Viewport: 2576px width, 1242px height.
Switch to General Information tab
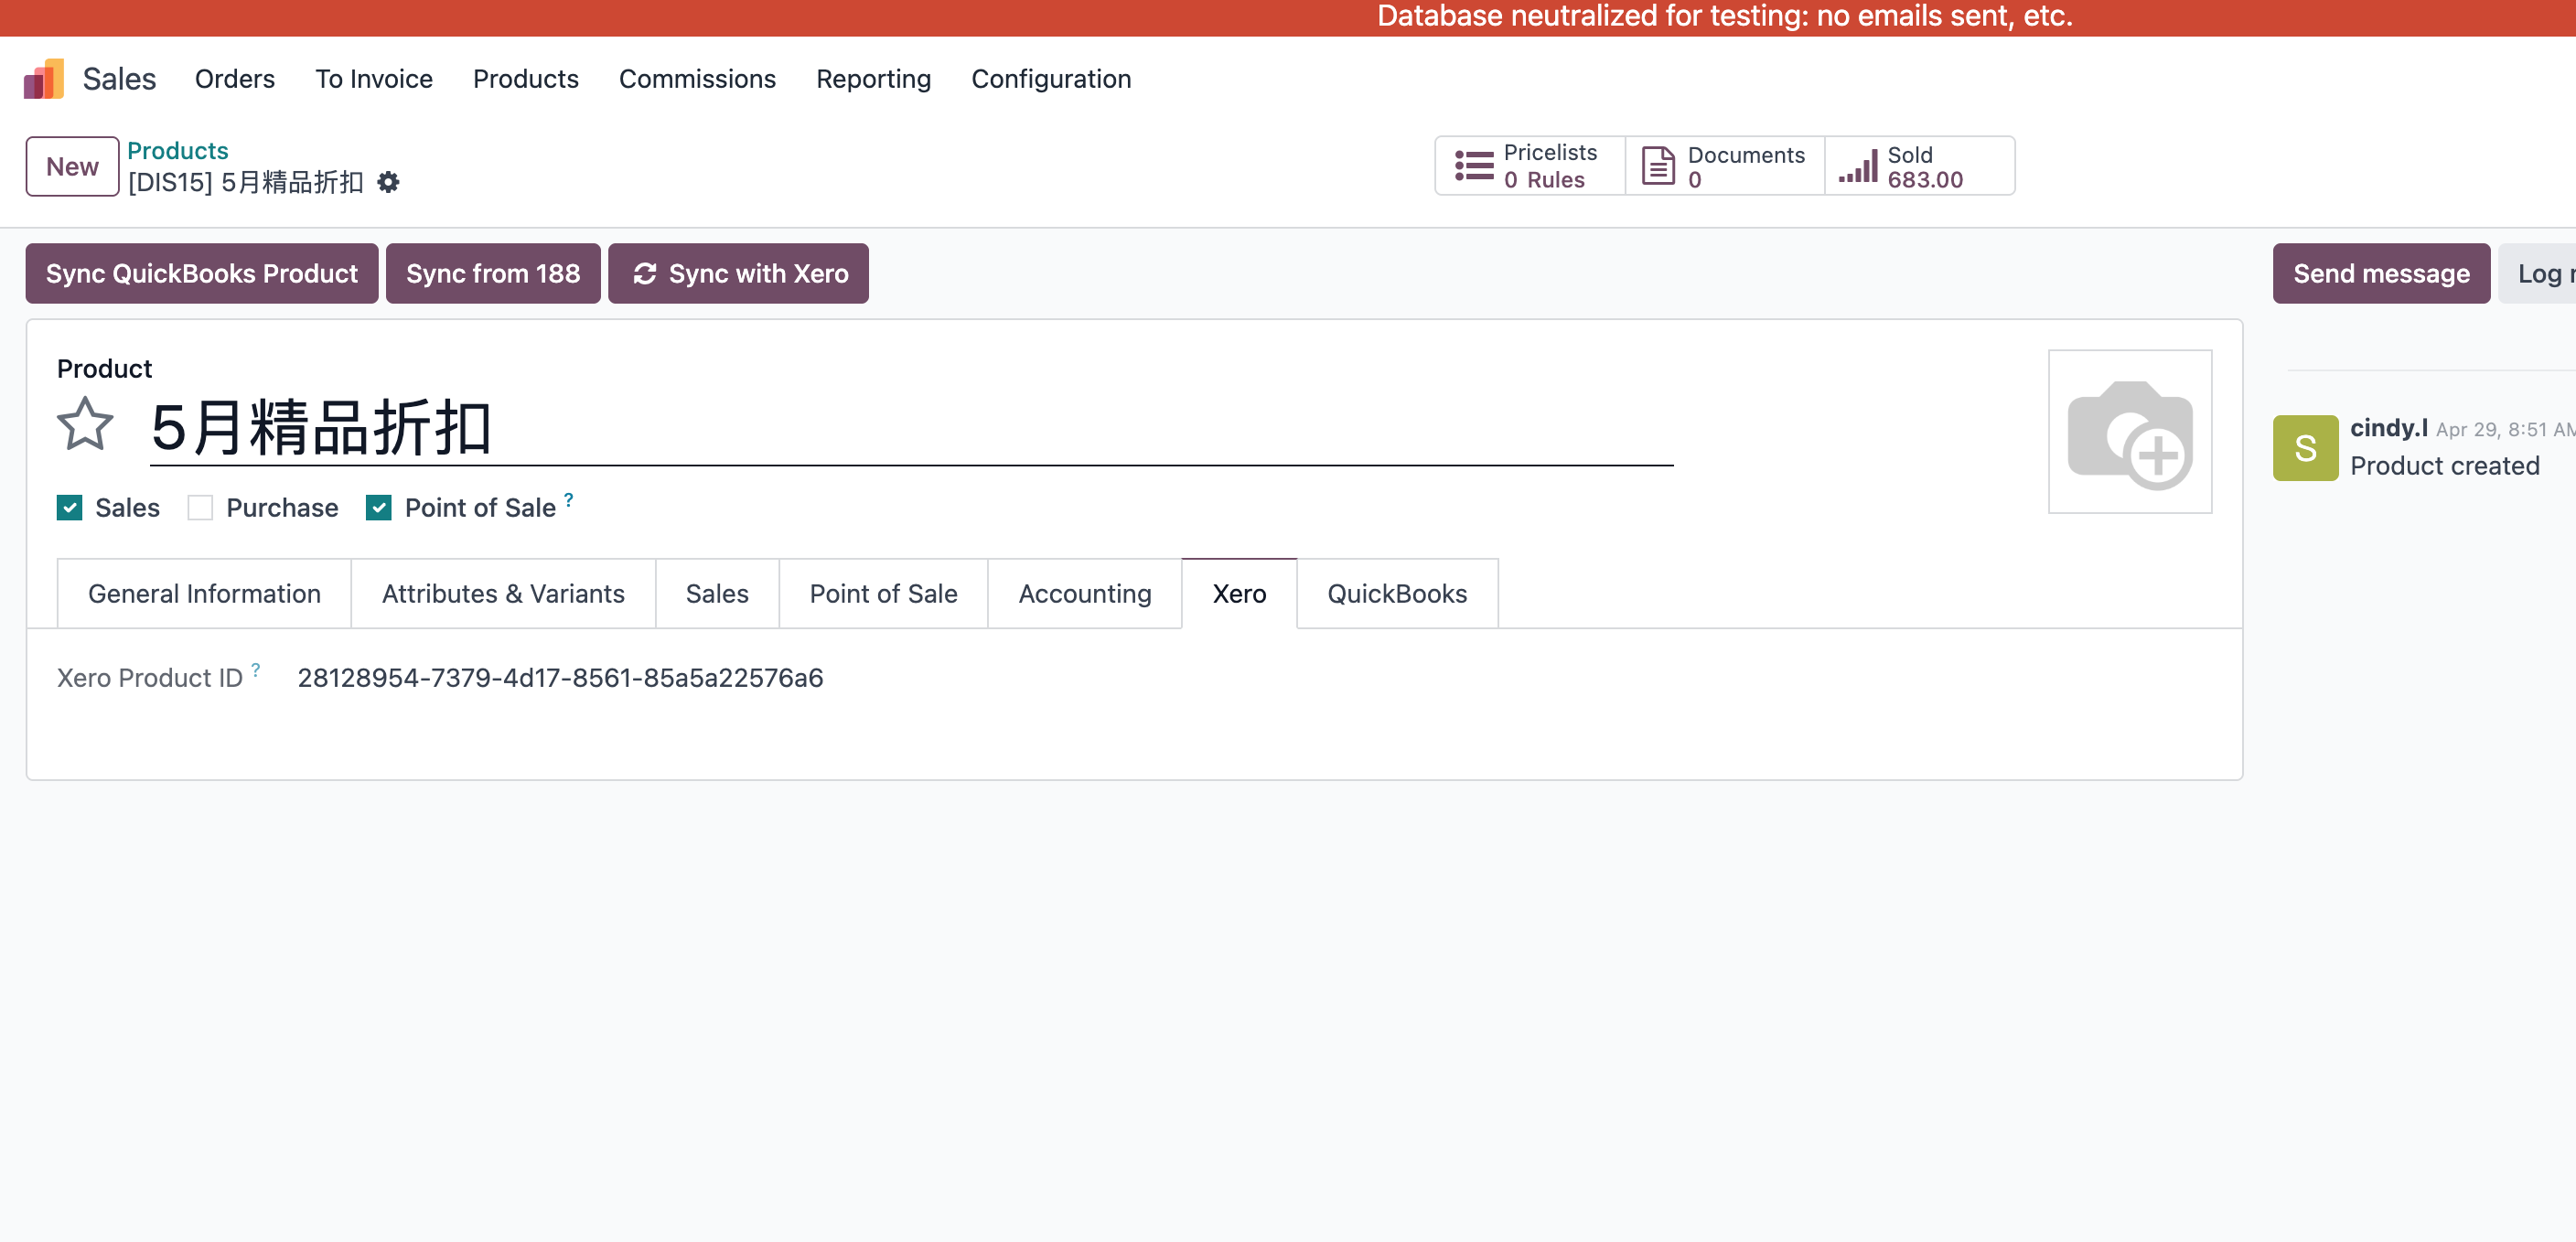(204, 594)
